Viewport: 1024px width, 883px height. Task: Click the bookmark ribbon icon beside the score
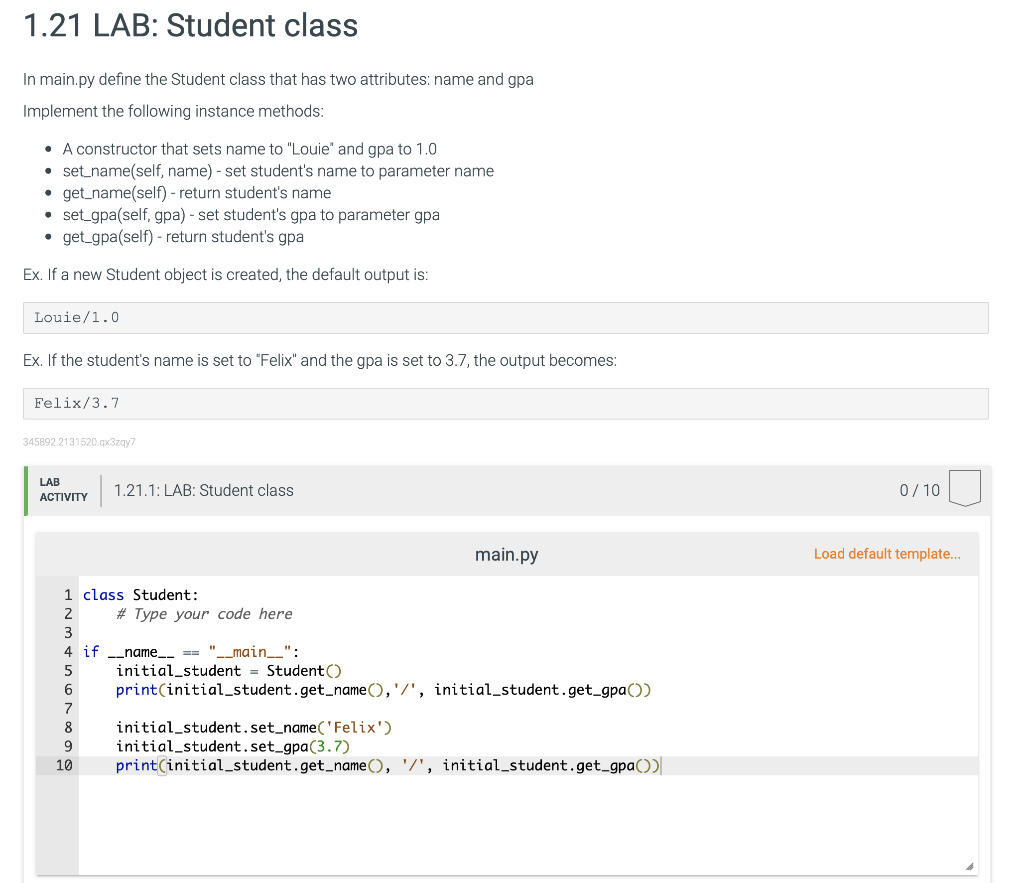[x=964, y=489]
